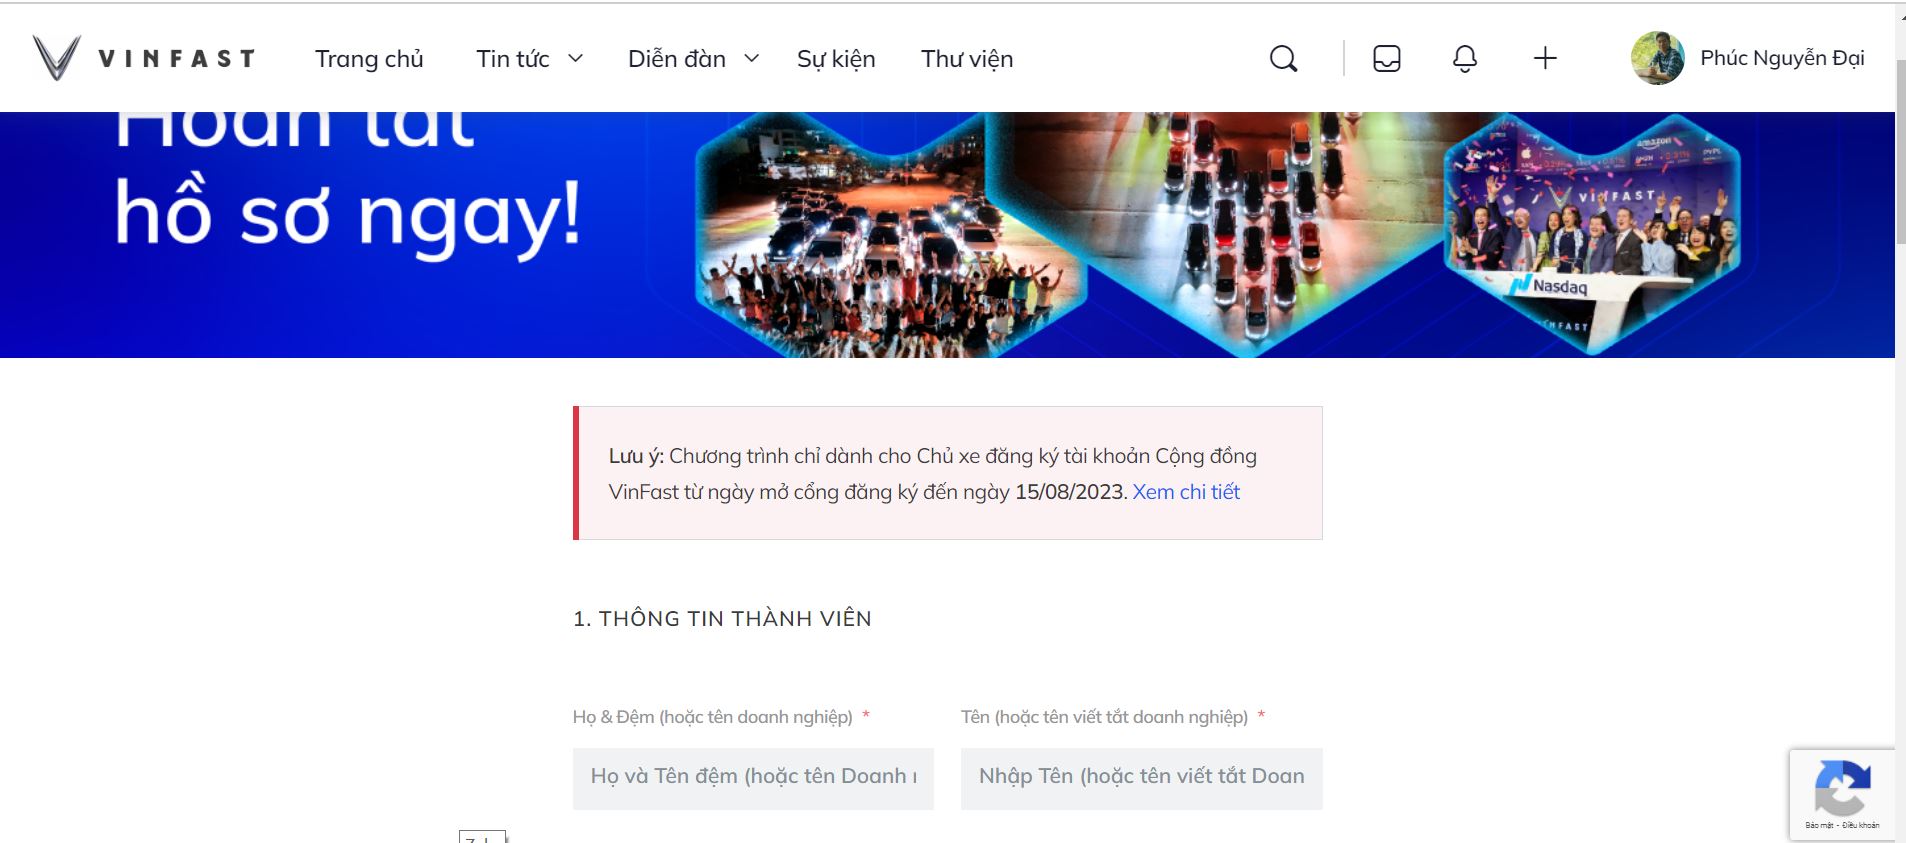Expand the Tin tức dropdown chevron
Screen dimensions: 1906x843
[x=576, y=59]
